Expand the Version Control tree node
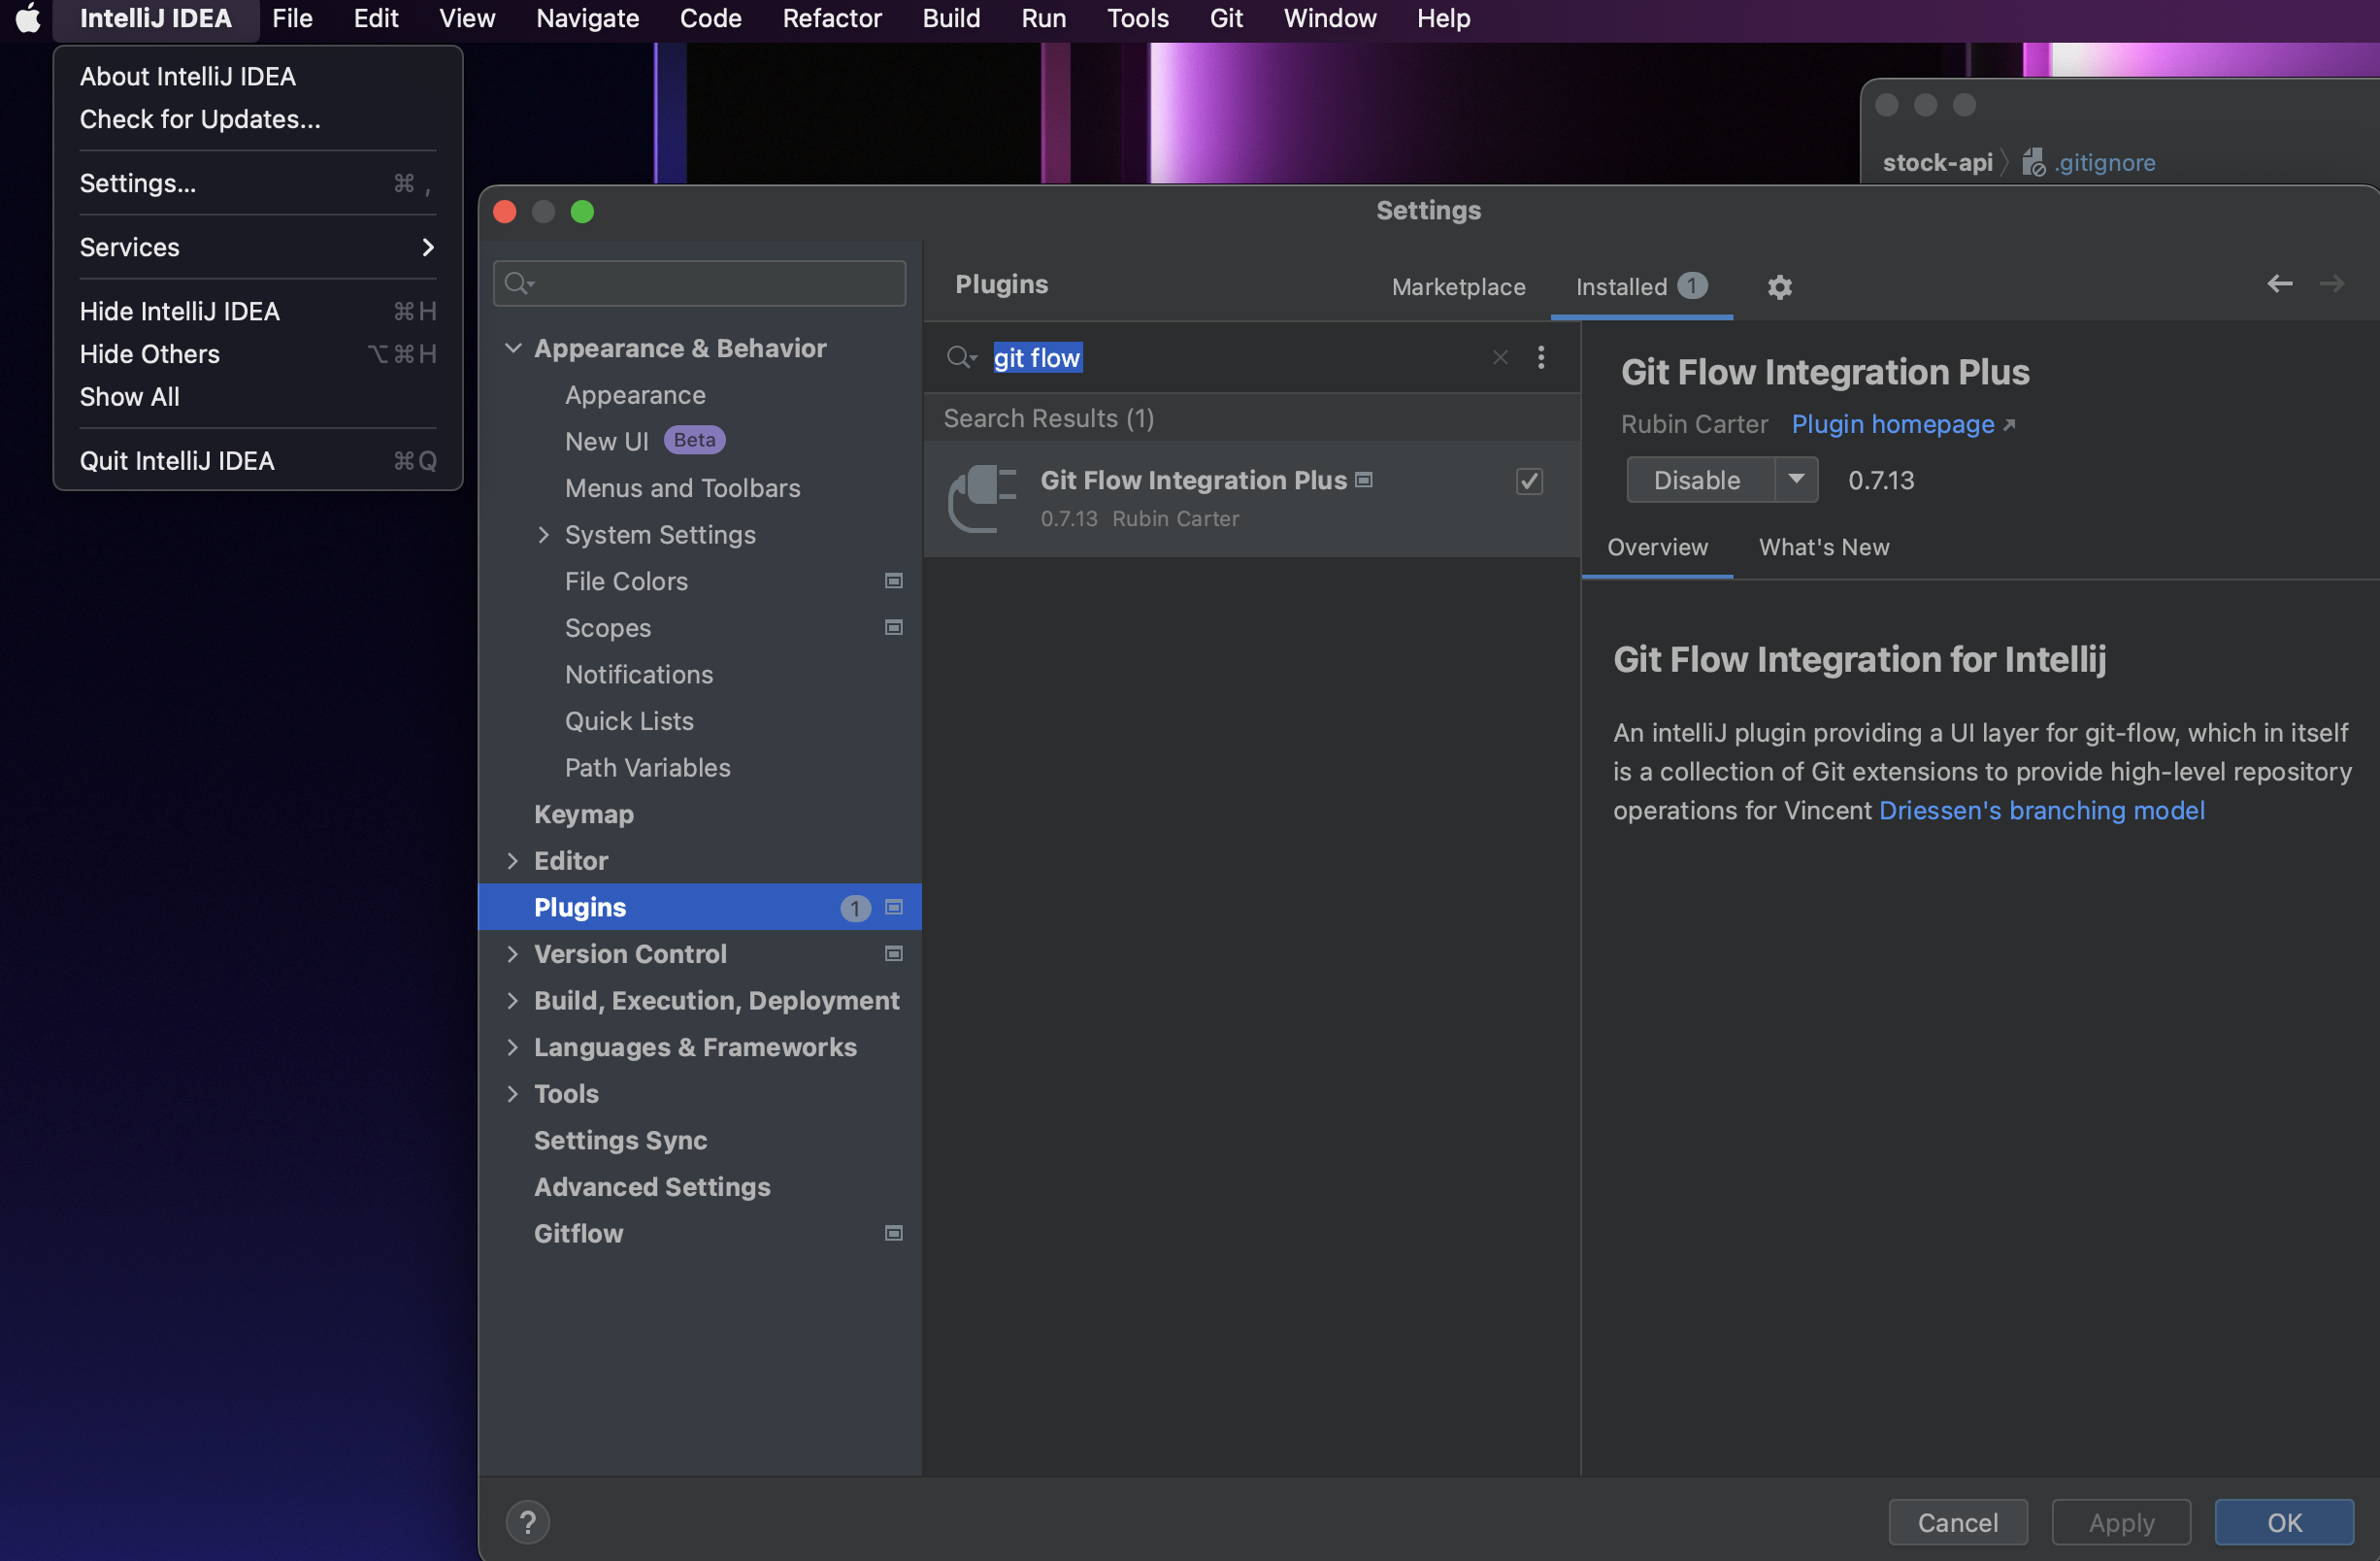2380x1561 pixels. click(513, 954)
